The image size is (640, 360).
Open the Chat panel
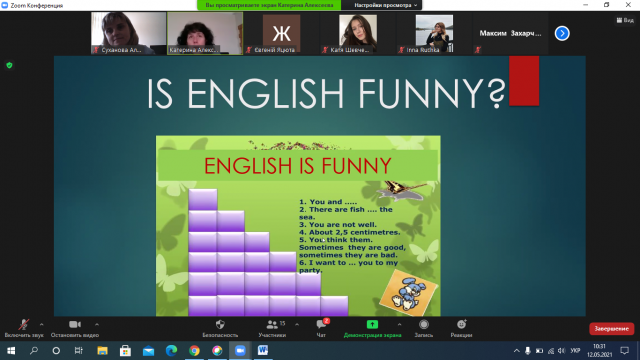(321, 328)
